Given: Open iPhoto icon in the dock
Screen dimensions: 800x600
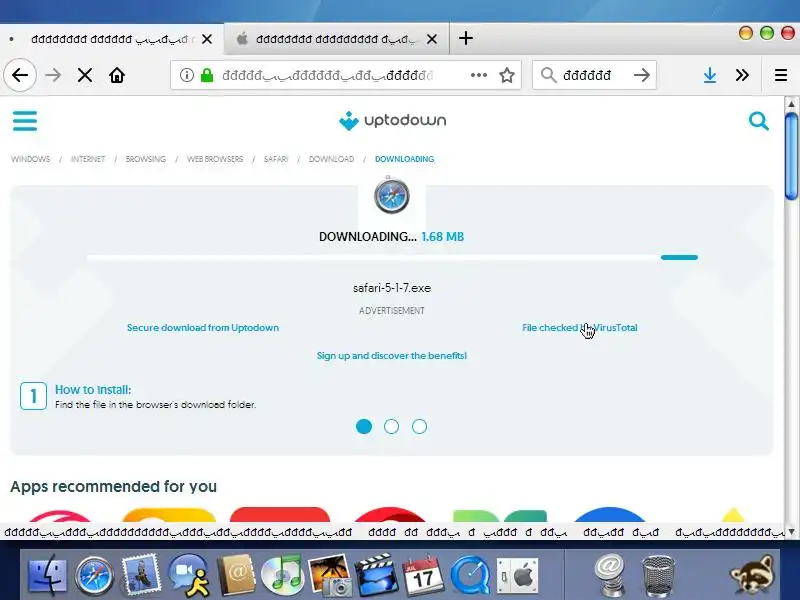Looking at the screenshot, I should coord(329,575).
